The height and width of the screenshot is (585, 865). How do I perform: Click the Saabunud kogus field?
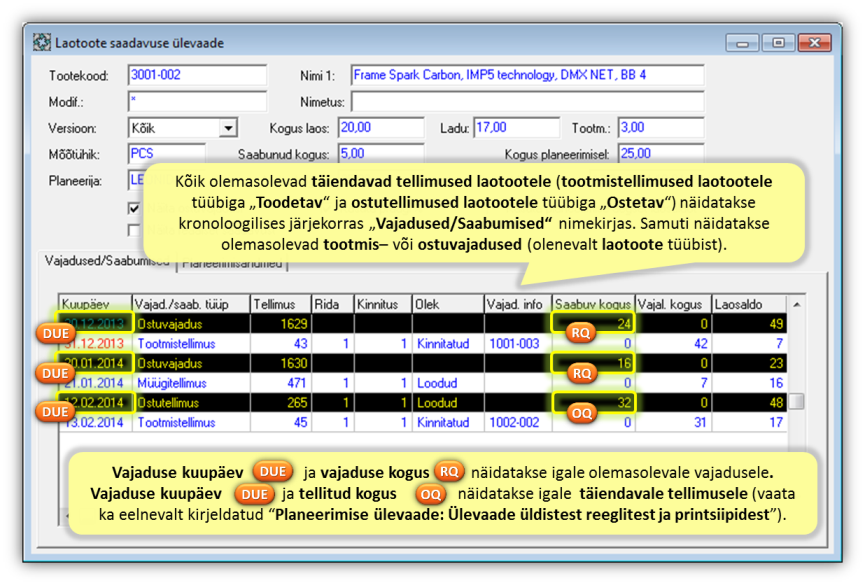[381, 153]
